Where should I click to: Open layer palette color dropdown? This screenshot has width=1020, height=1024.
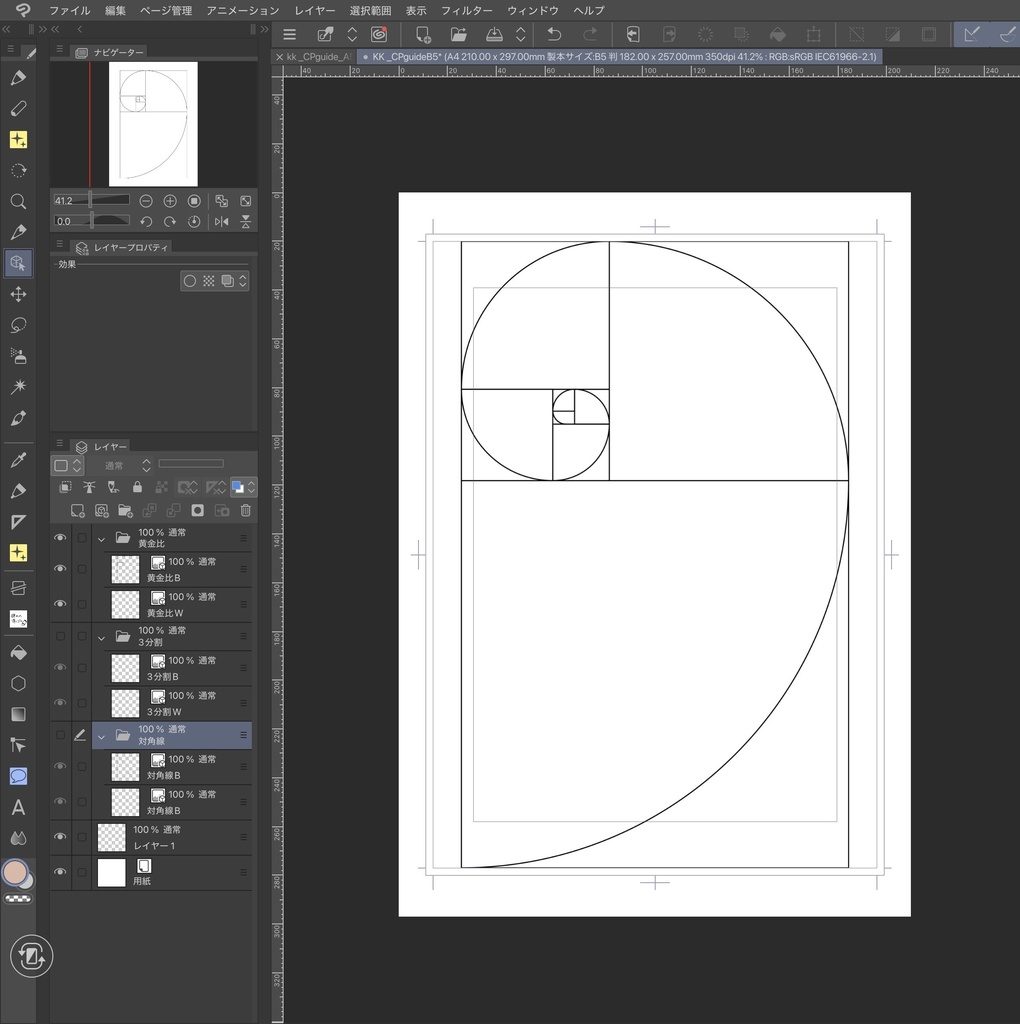(67, 466)
